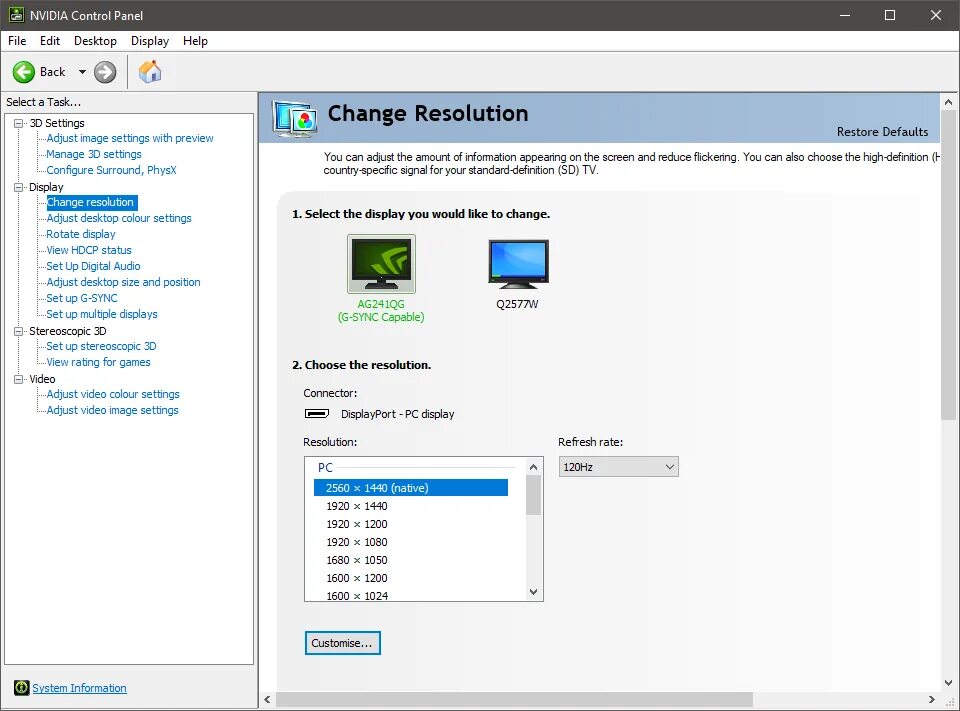Viewport: 960px width, 711px height.
Task: Open the Edit menu
Action: tap(50, 40)
